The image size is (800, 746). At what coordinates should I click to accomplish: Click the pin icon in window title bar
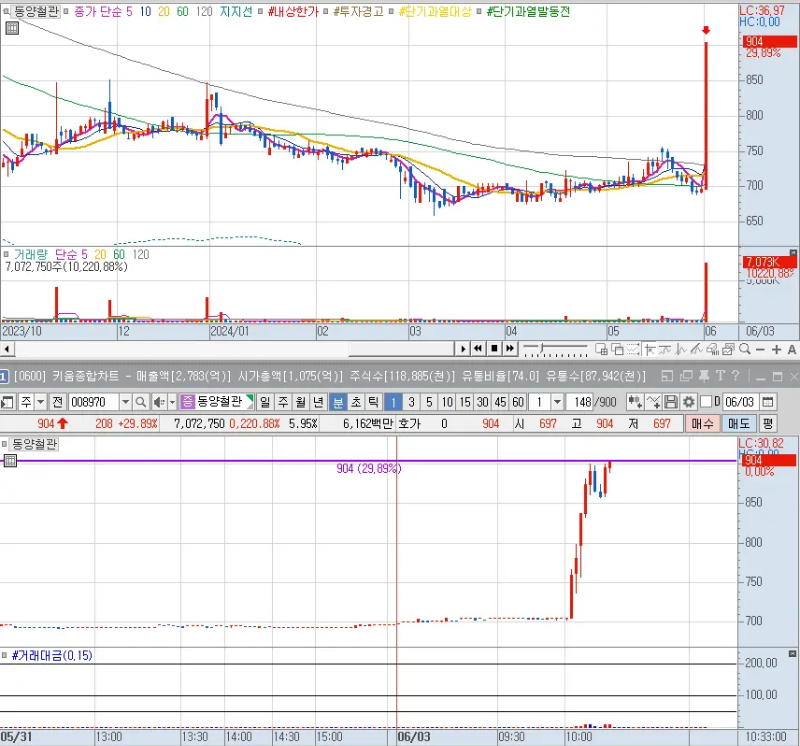click(704, 376)
